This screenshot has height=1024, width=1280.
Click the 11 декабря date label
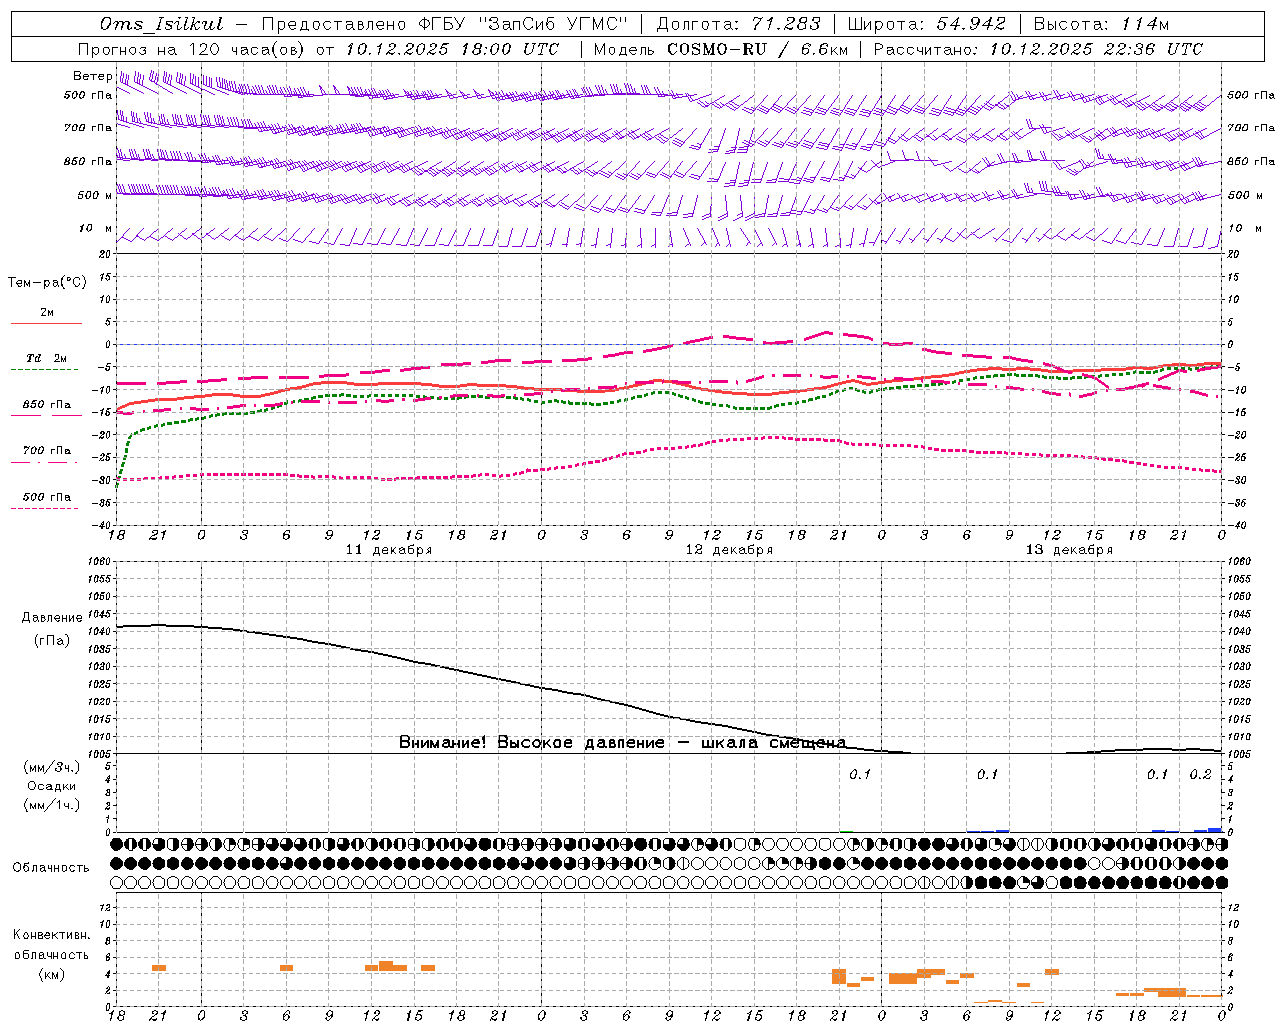pos(389,550)
